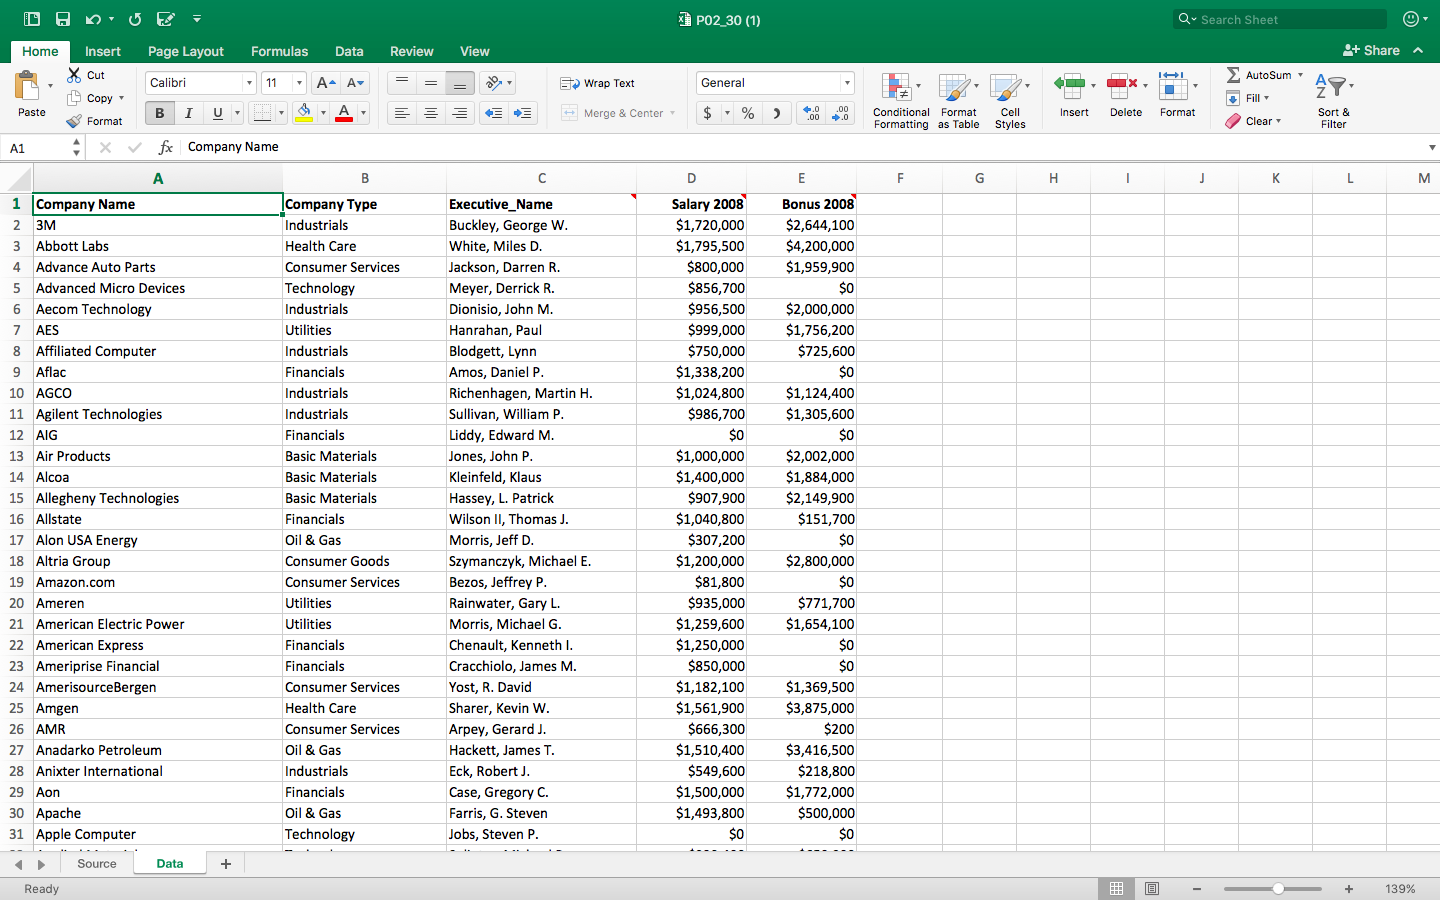Expand the Clear dropdown

[1278, 121]
